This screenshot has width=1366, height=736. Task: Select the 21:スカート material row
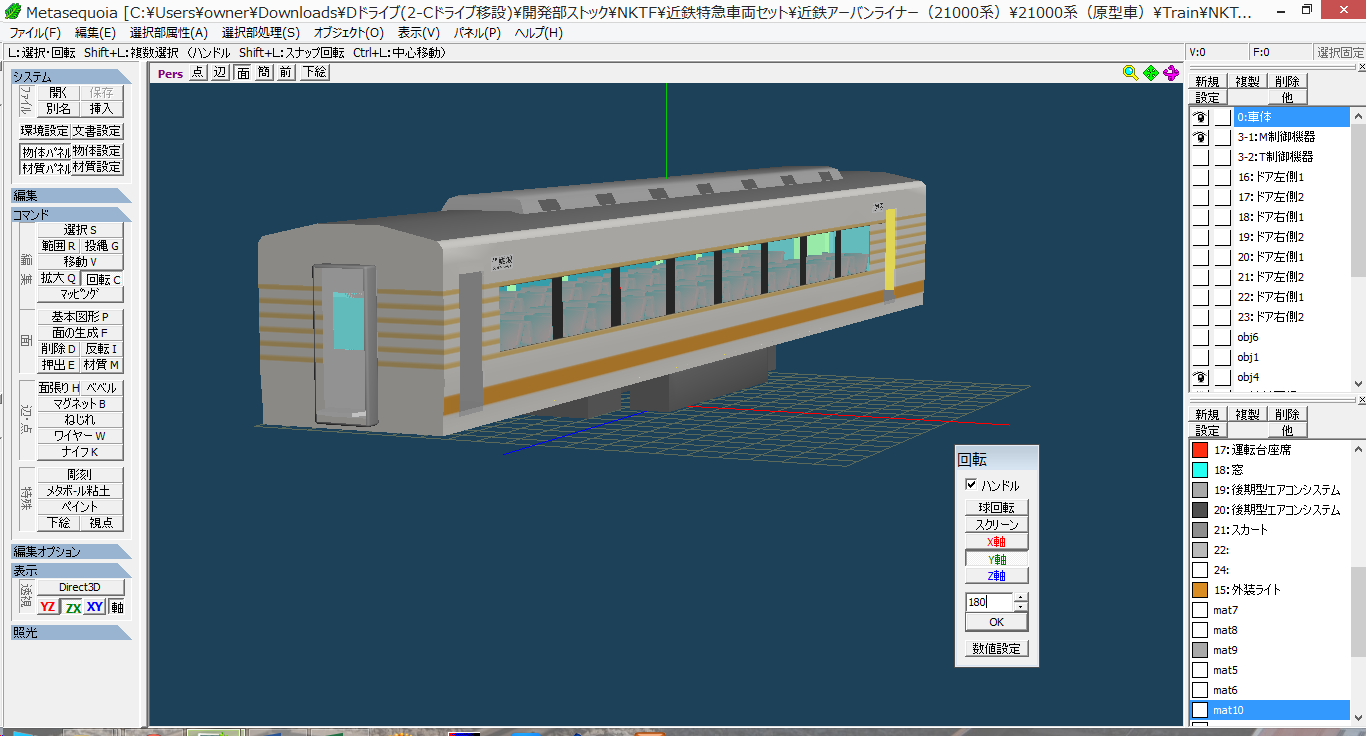click(x=1270, y=530)
